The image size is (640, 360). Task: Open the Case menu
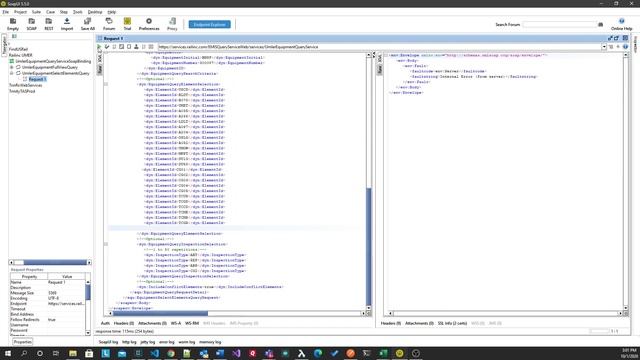click(50, 12)
